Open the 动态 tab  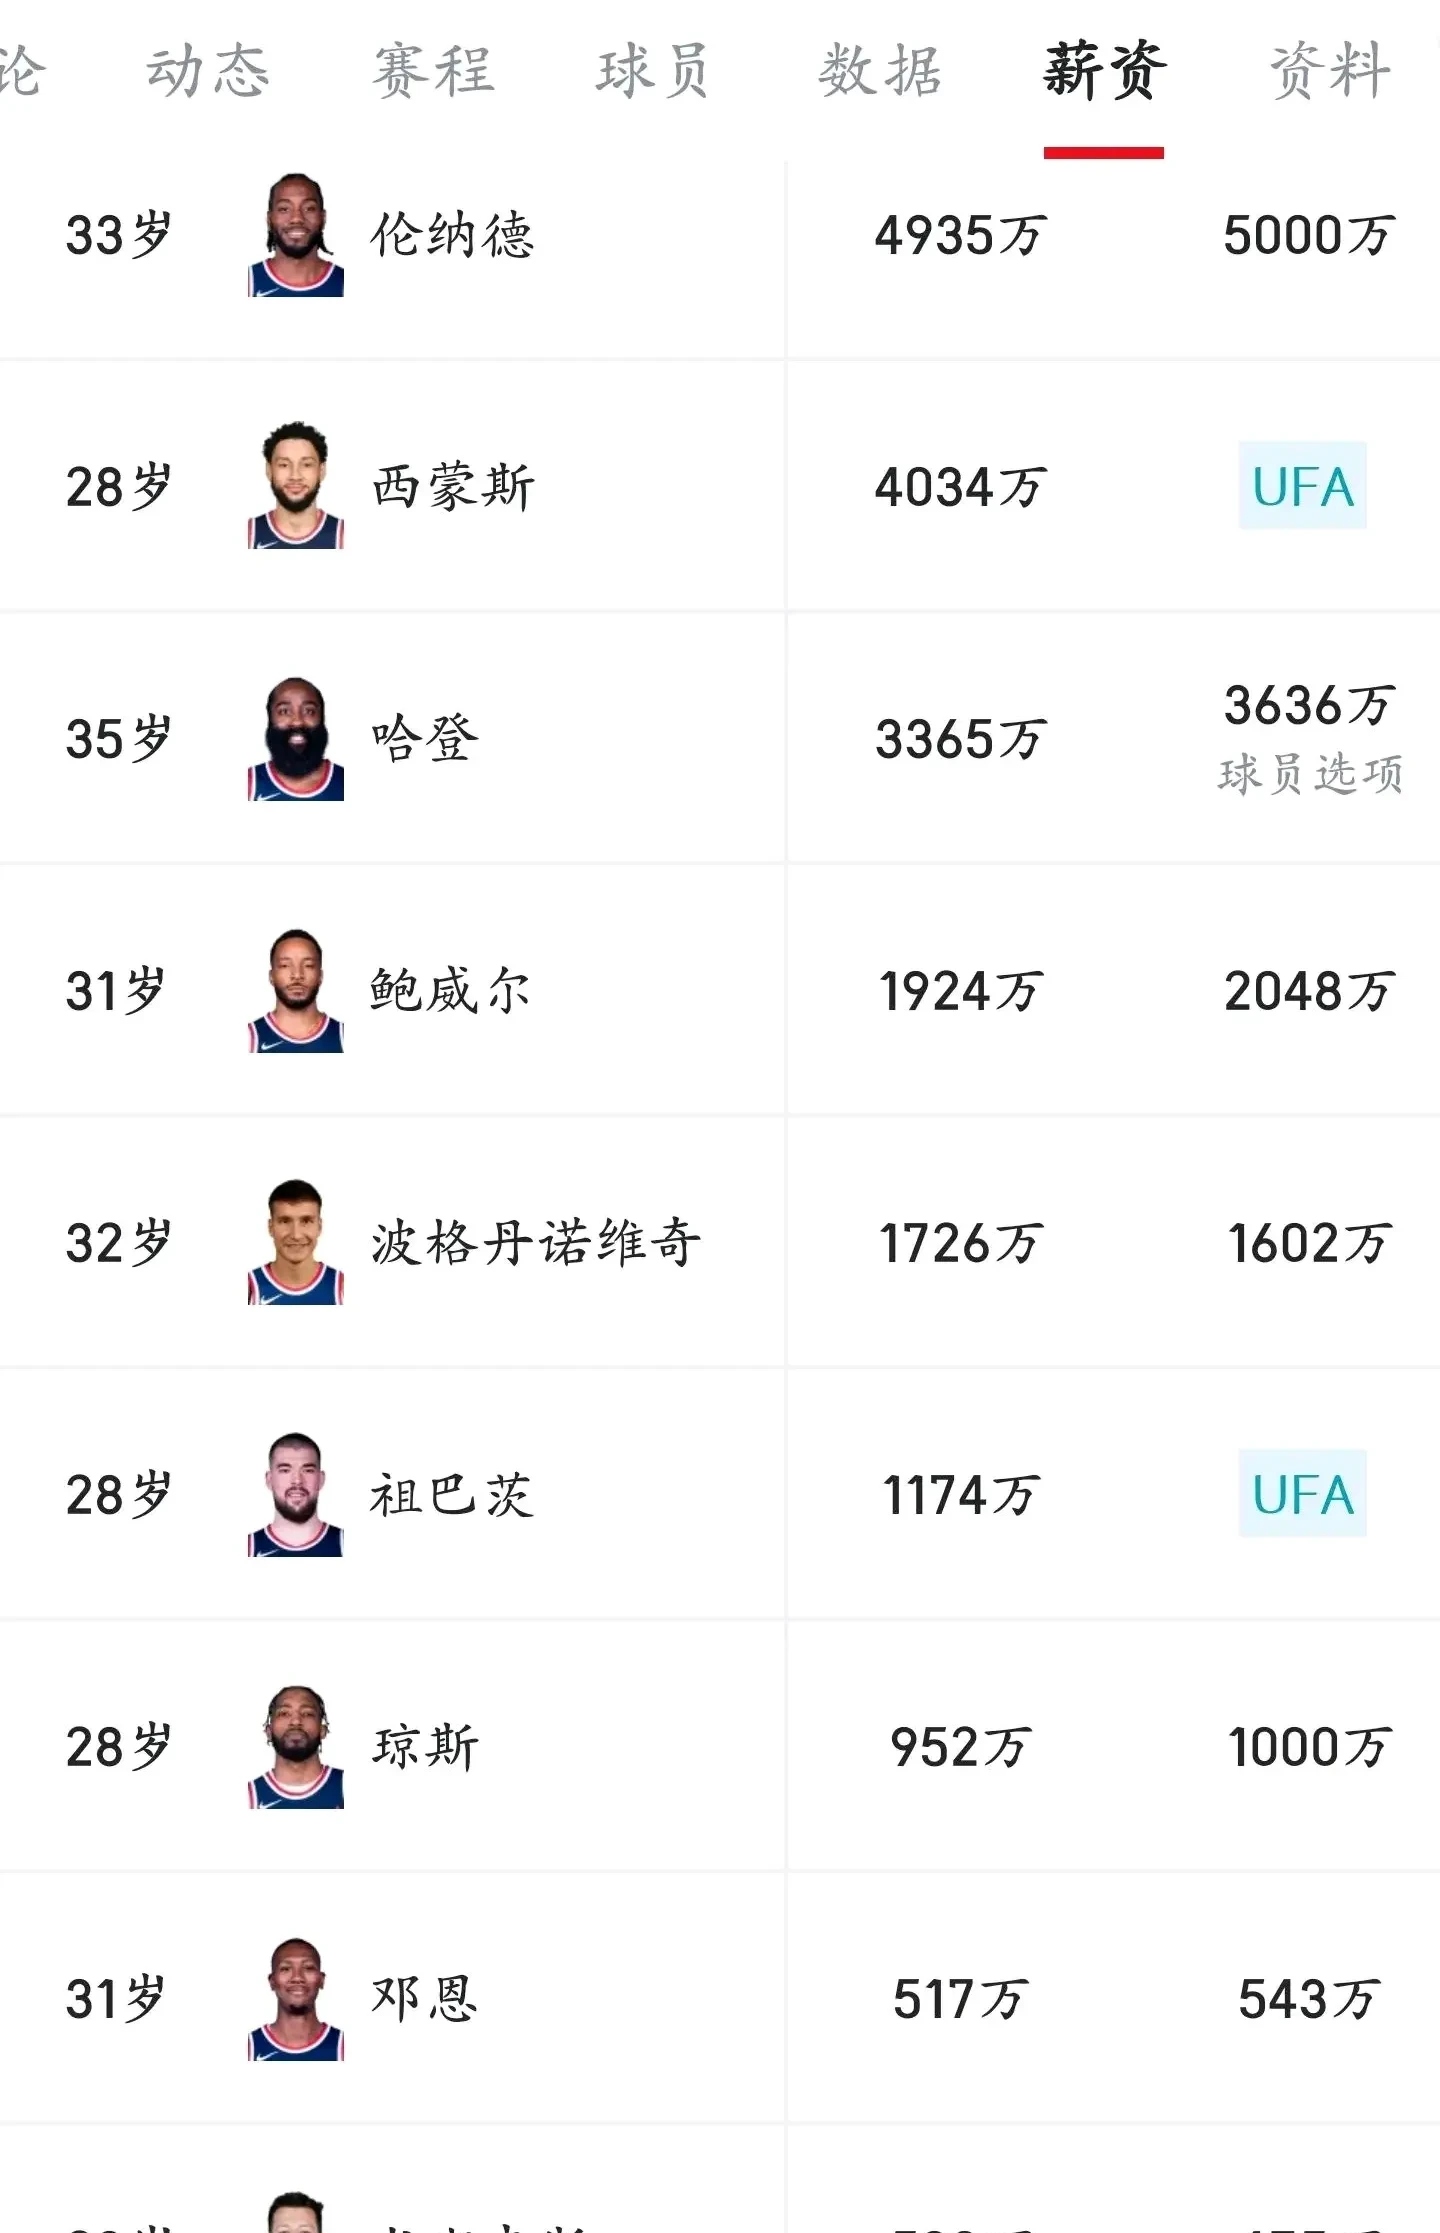(208, 72)
